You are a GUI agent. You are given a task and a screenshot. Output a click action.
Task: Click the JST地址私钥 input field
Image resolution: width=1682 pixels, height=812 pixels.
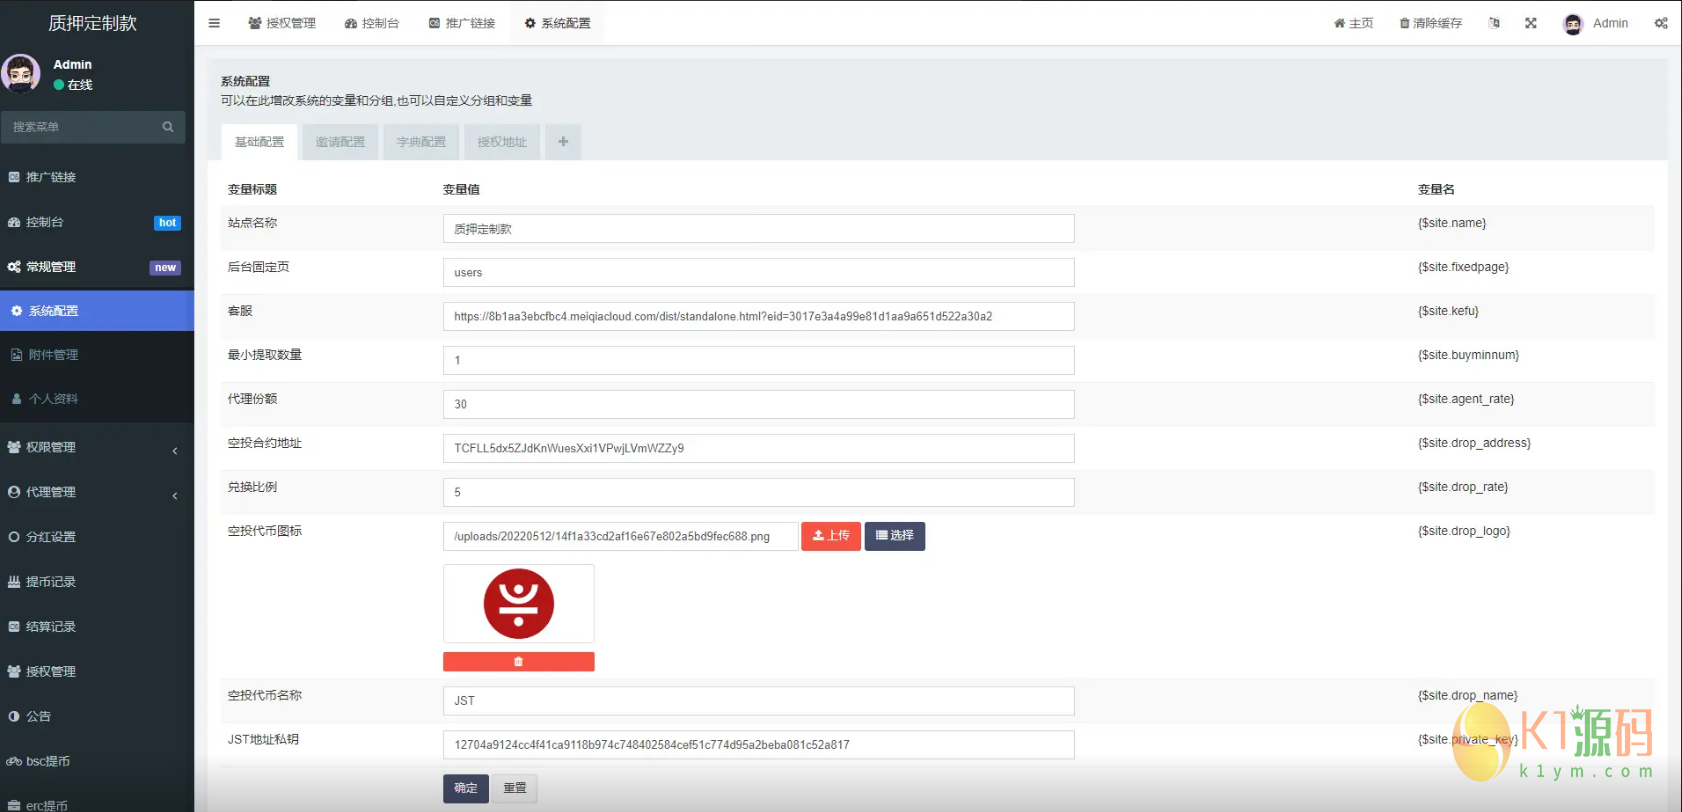tap(759, 745)
